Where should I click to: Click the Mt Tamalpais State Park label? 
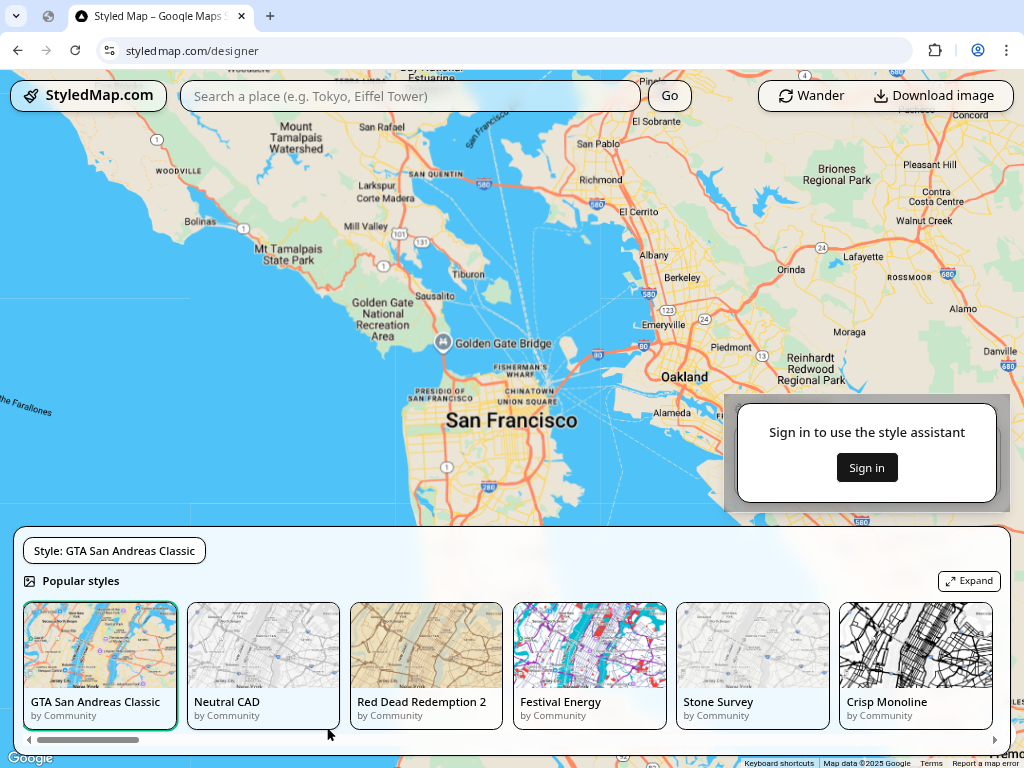tap(288, 255)
